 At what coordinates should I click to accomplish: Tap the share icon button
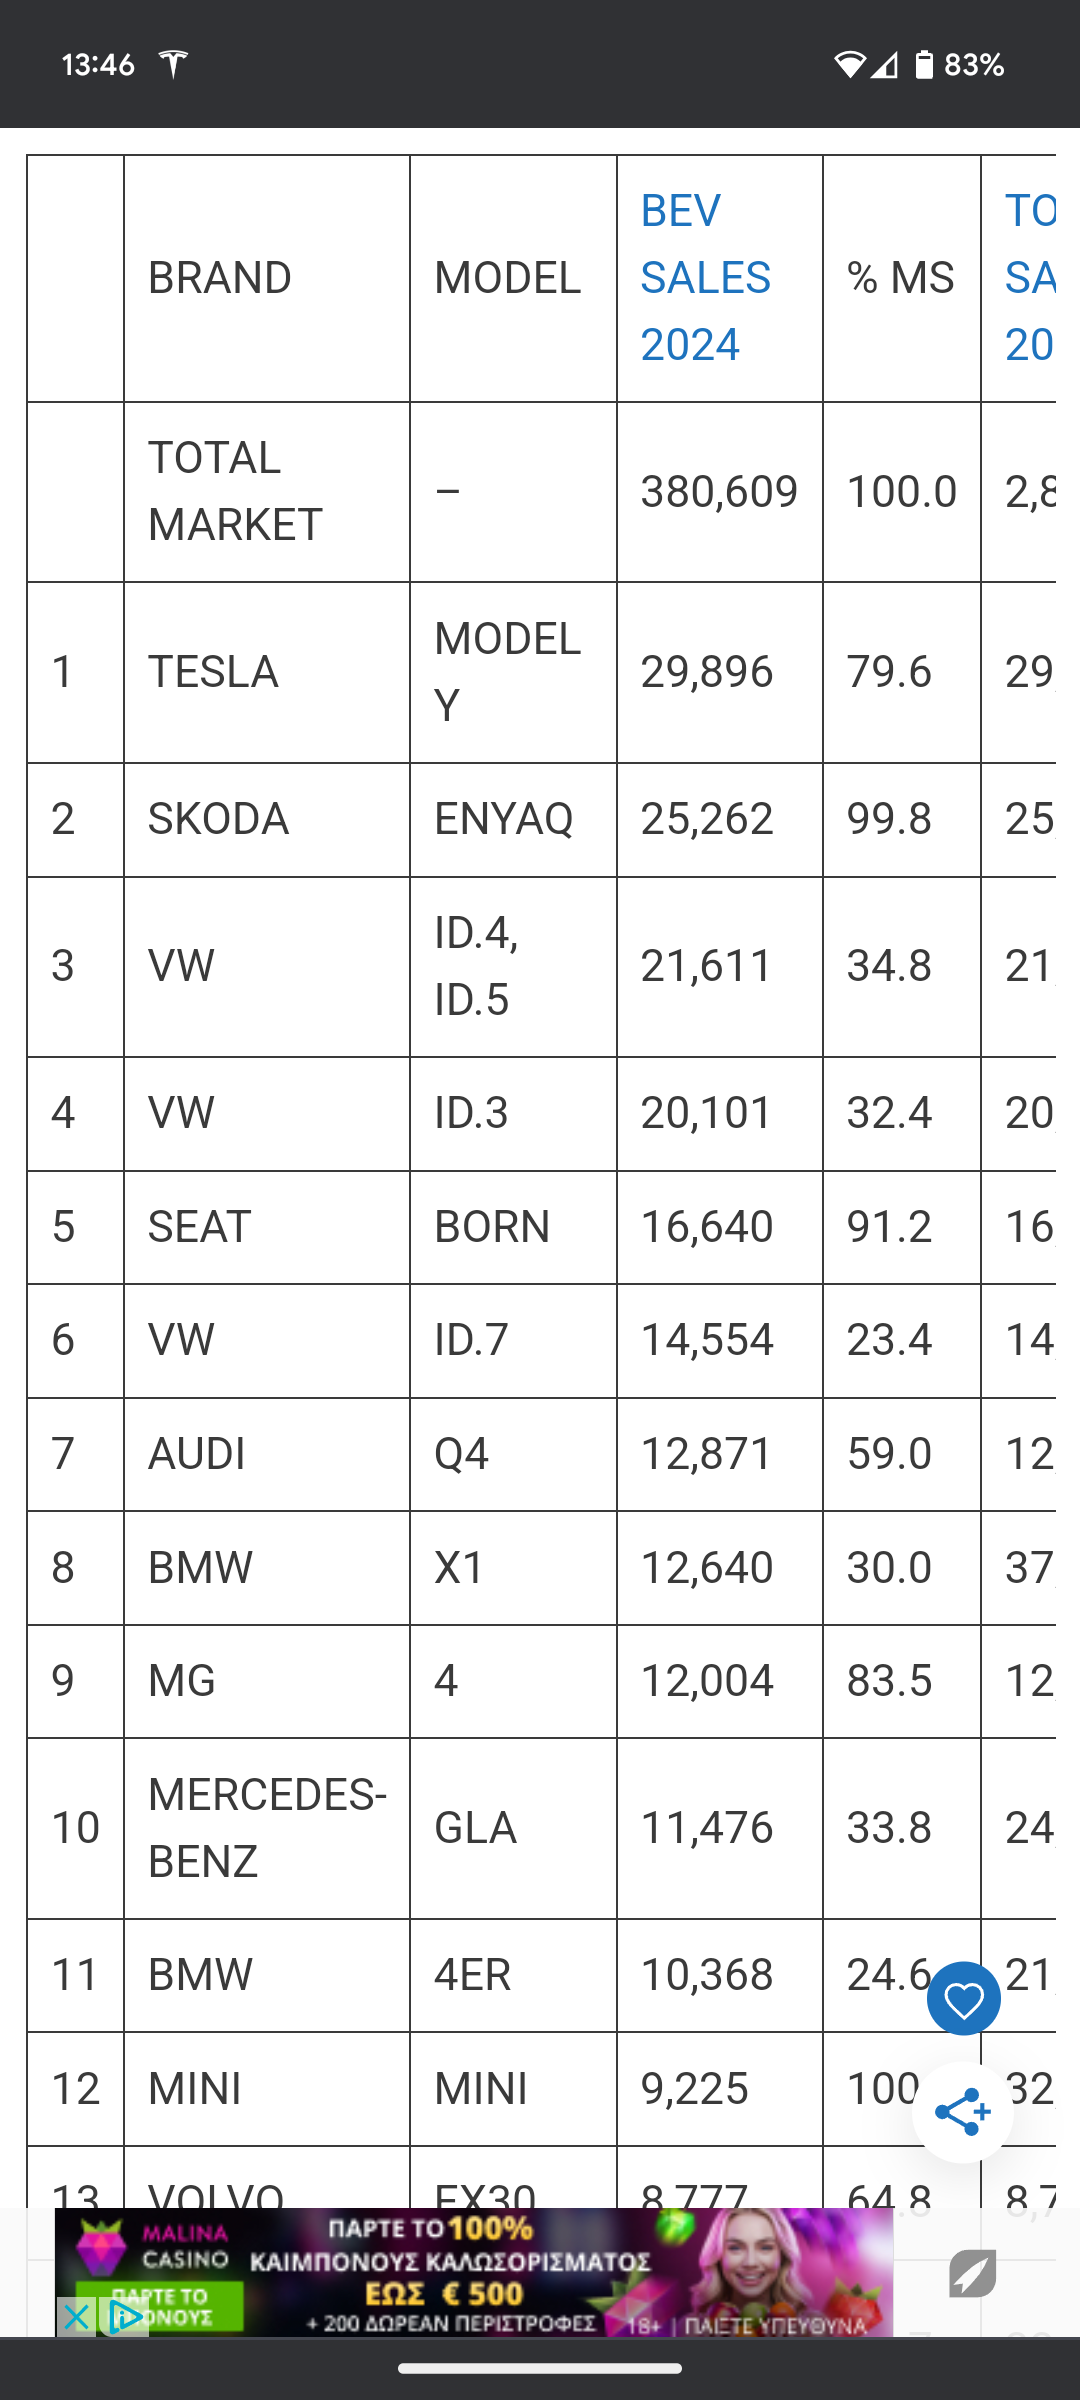pos(963,2112)
